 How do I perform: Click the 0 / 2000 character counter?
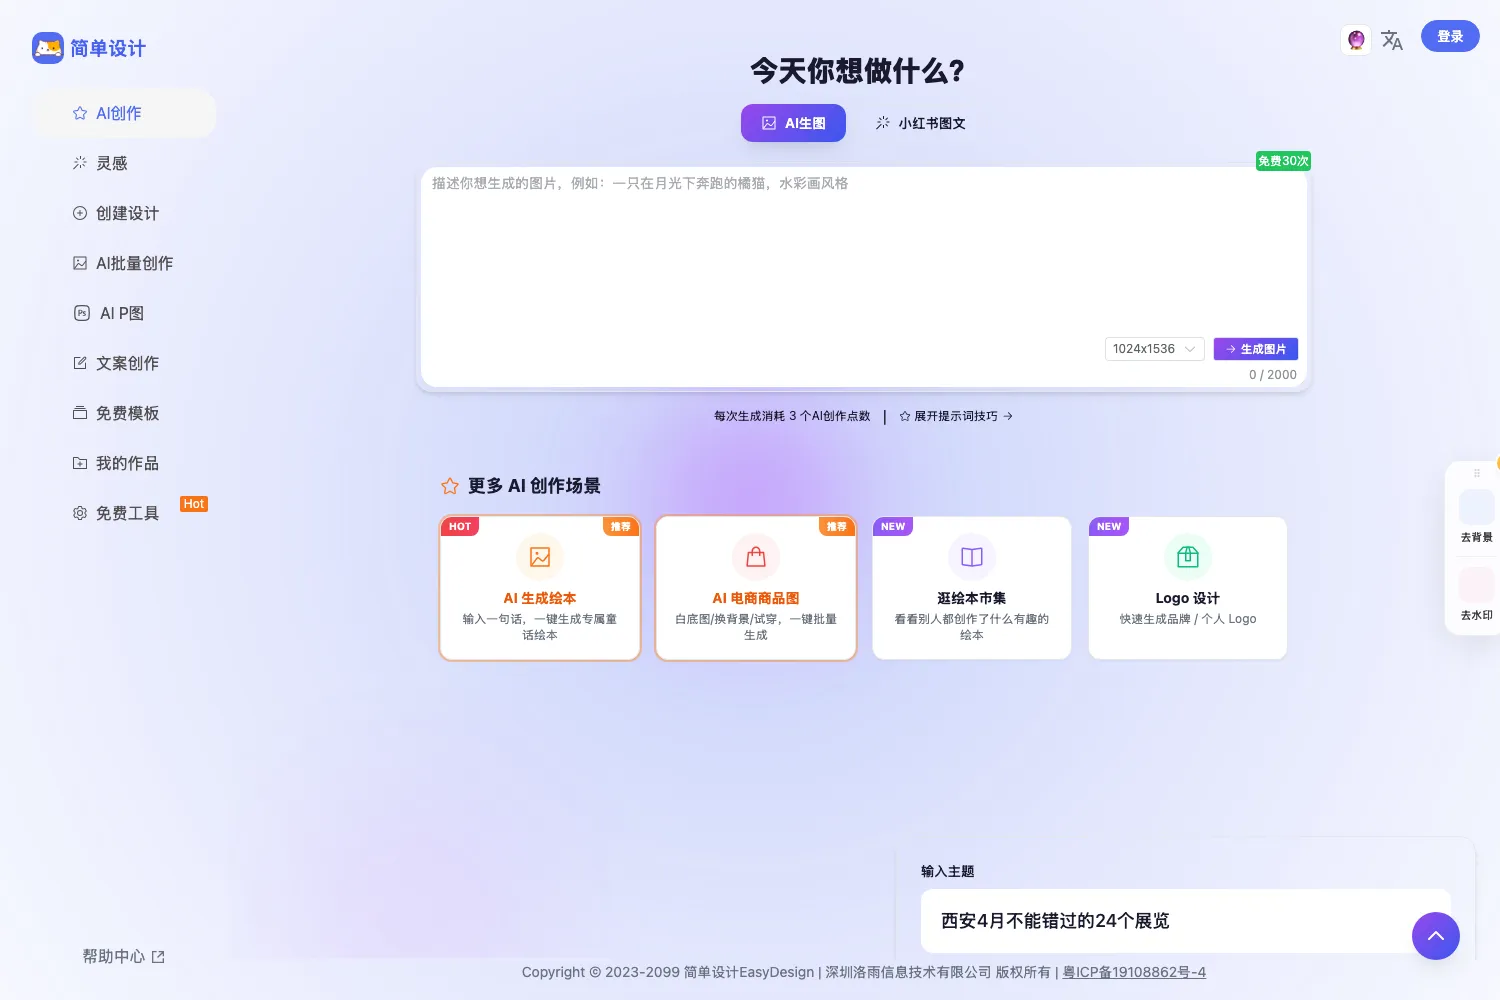1272,375
